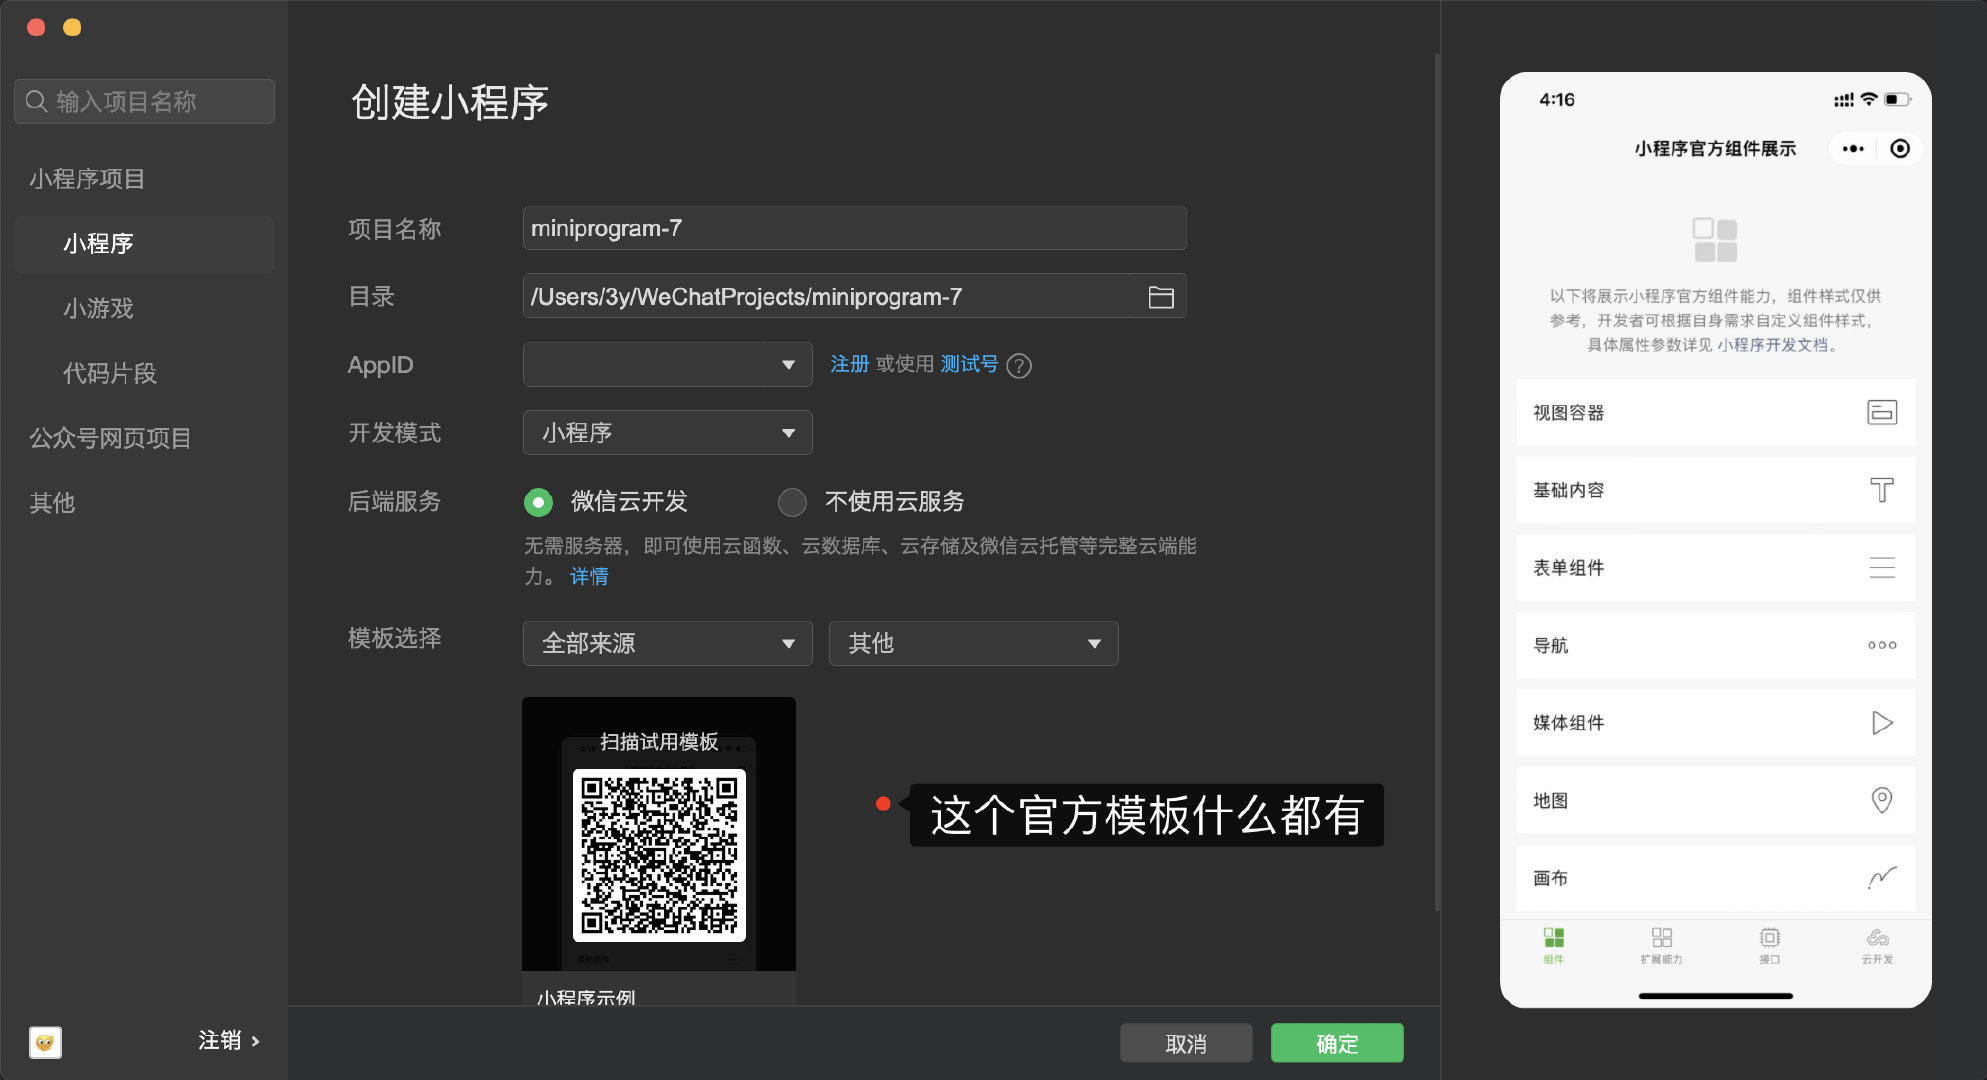
Task: Tap the 媒体组件 play icon
Action: point(1882,723)
